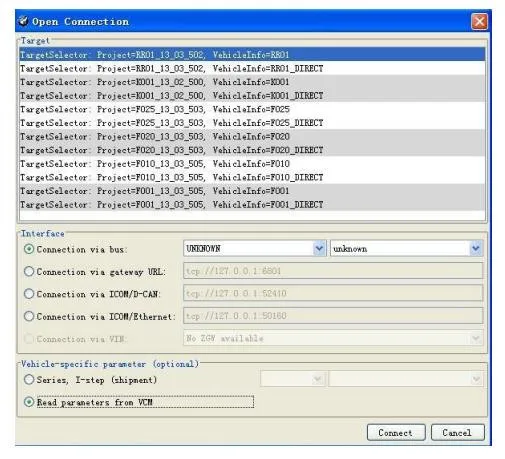This screenshot has width=505, height=459.
Task: Select target F025_13_03_503 VehicleInfo=F025
Action: [x=252, y=109]
